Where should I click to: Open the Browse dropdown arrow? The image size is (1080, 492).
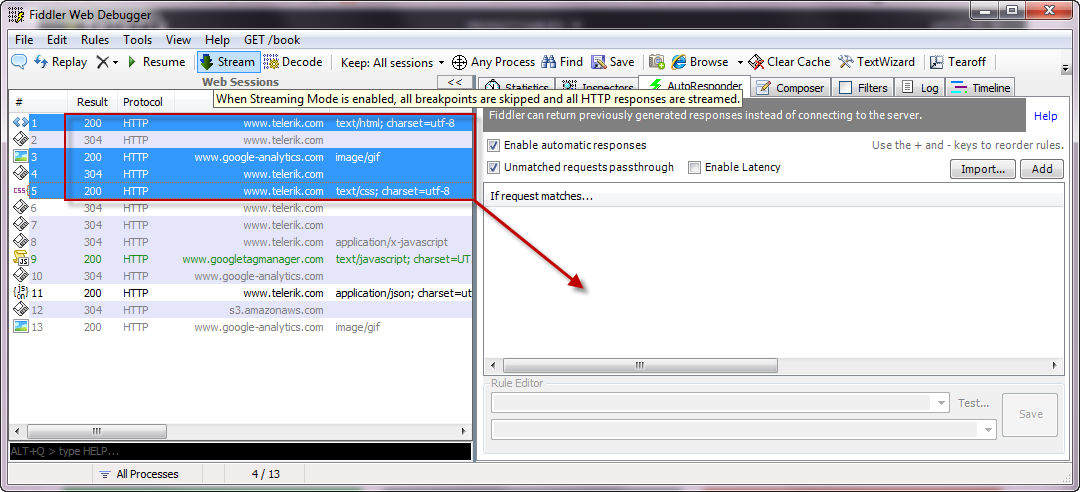tap(740, 63)
